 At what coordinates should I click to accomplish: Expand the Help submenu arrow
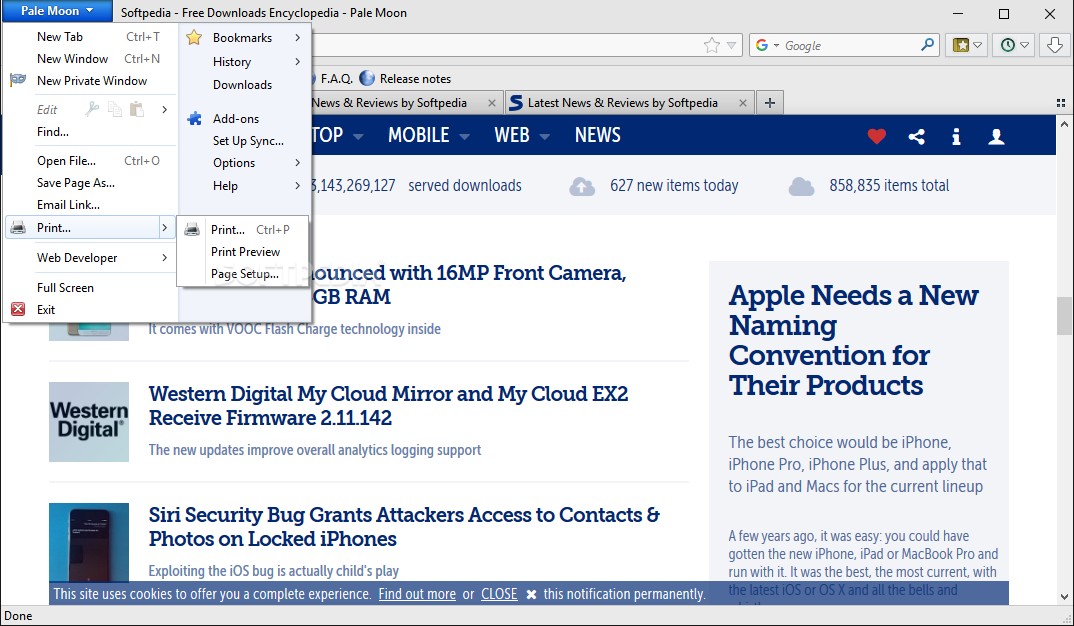(x=298, y=186)
